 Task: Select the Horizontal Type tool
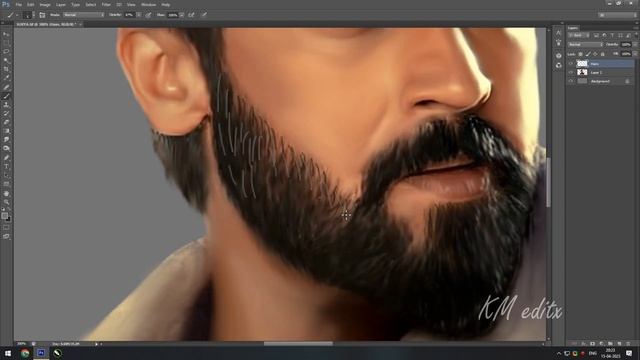click(6, 167)
